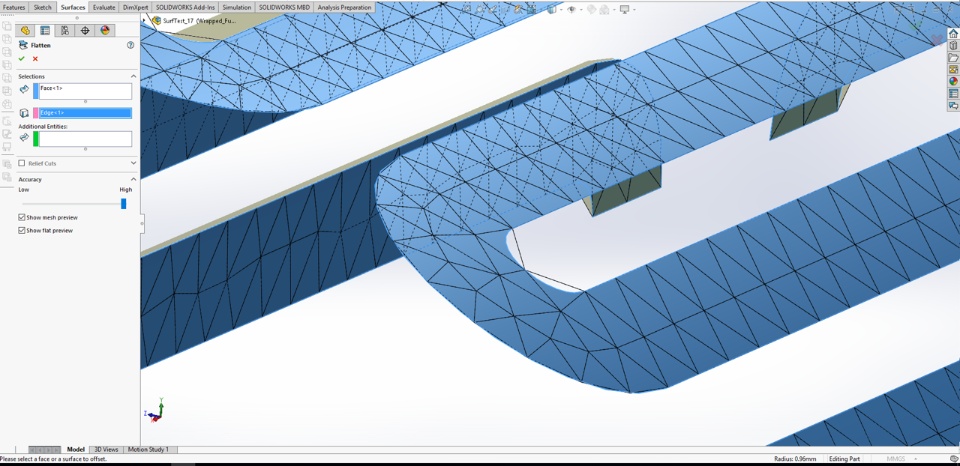This screenshot has height=466, width=960.
Task: Click the status bar icon at far right
Action: pos(953,459)
